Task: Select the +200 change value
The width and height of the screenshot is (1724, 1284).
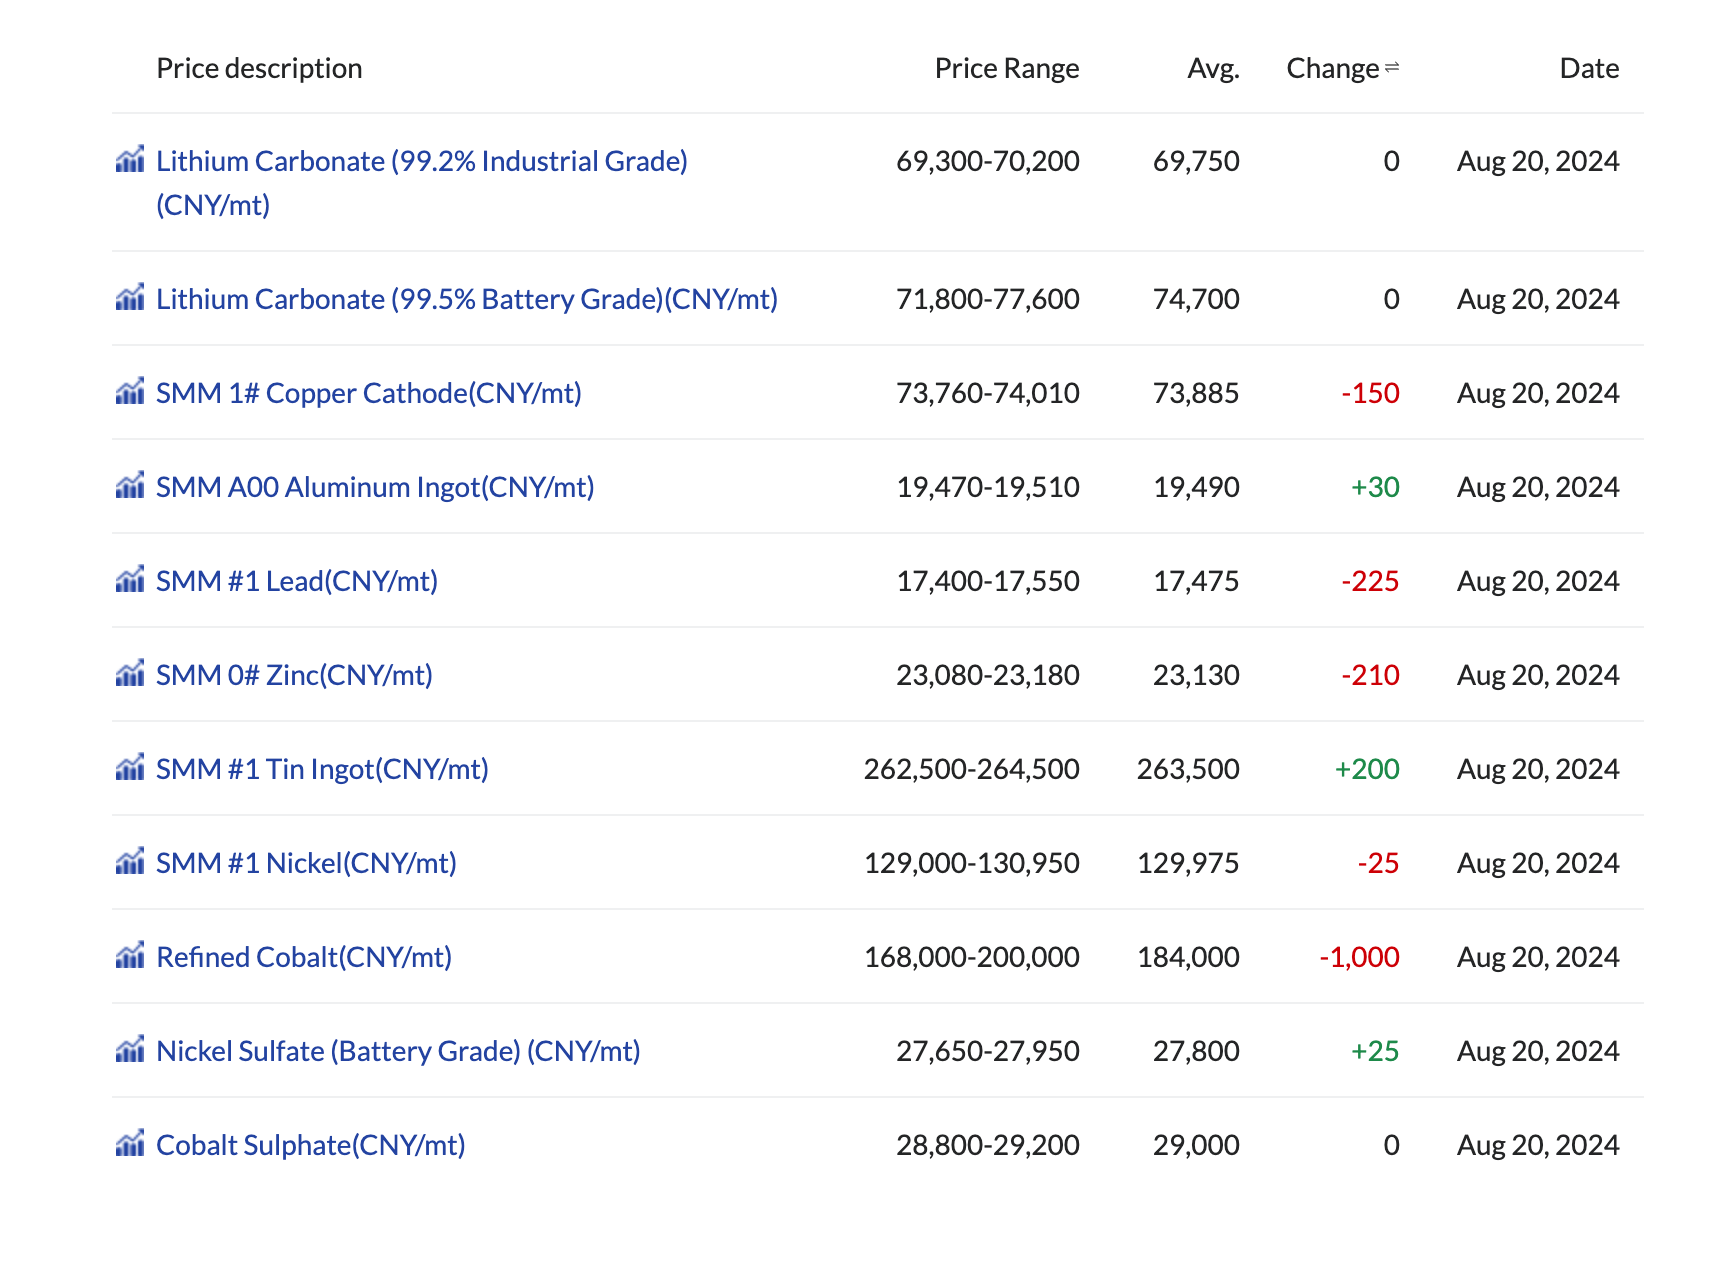Action: (x=1367, y=769)
